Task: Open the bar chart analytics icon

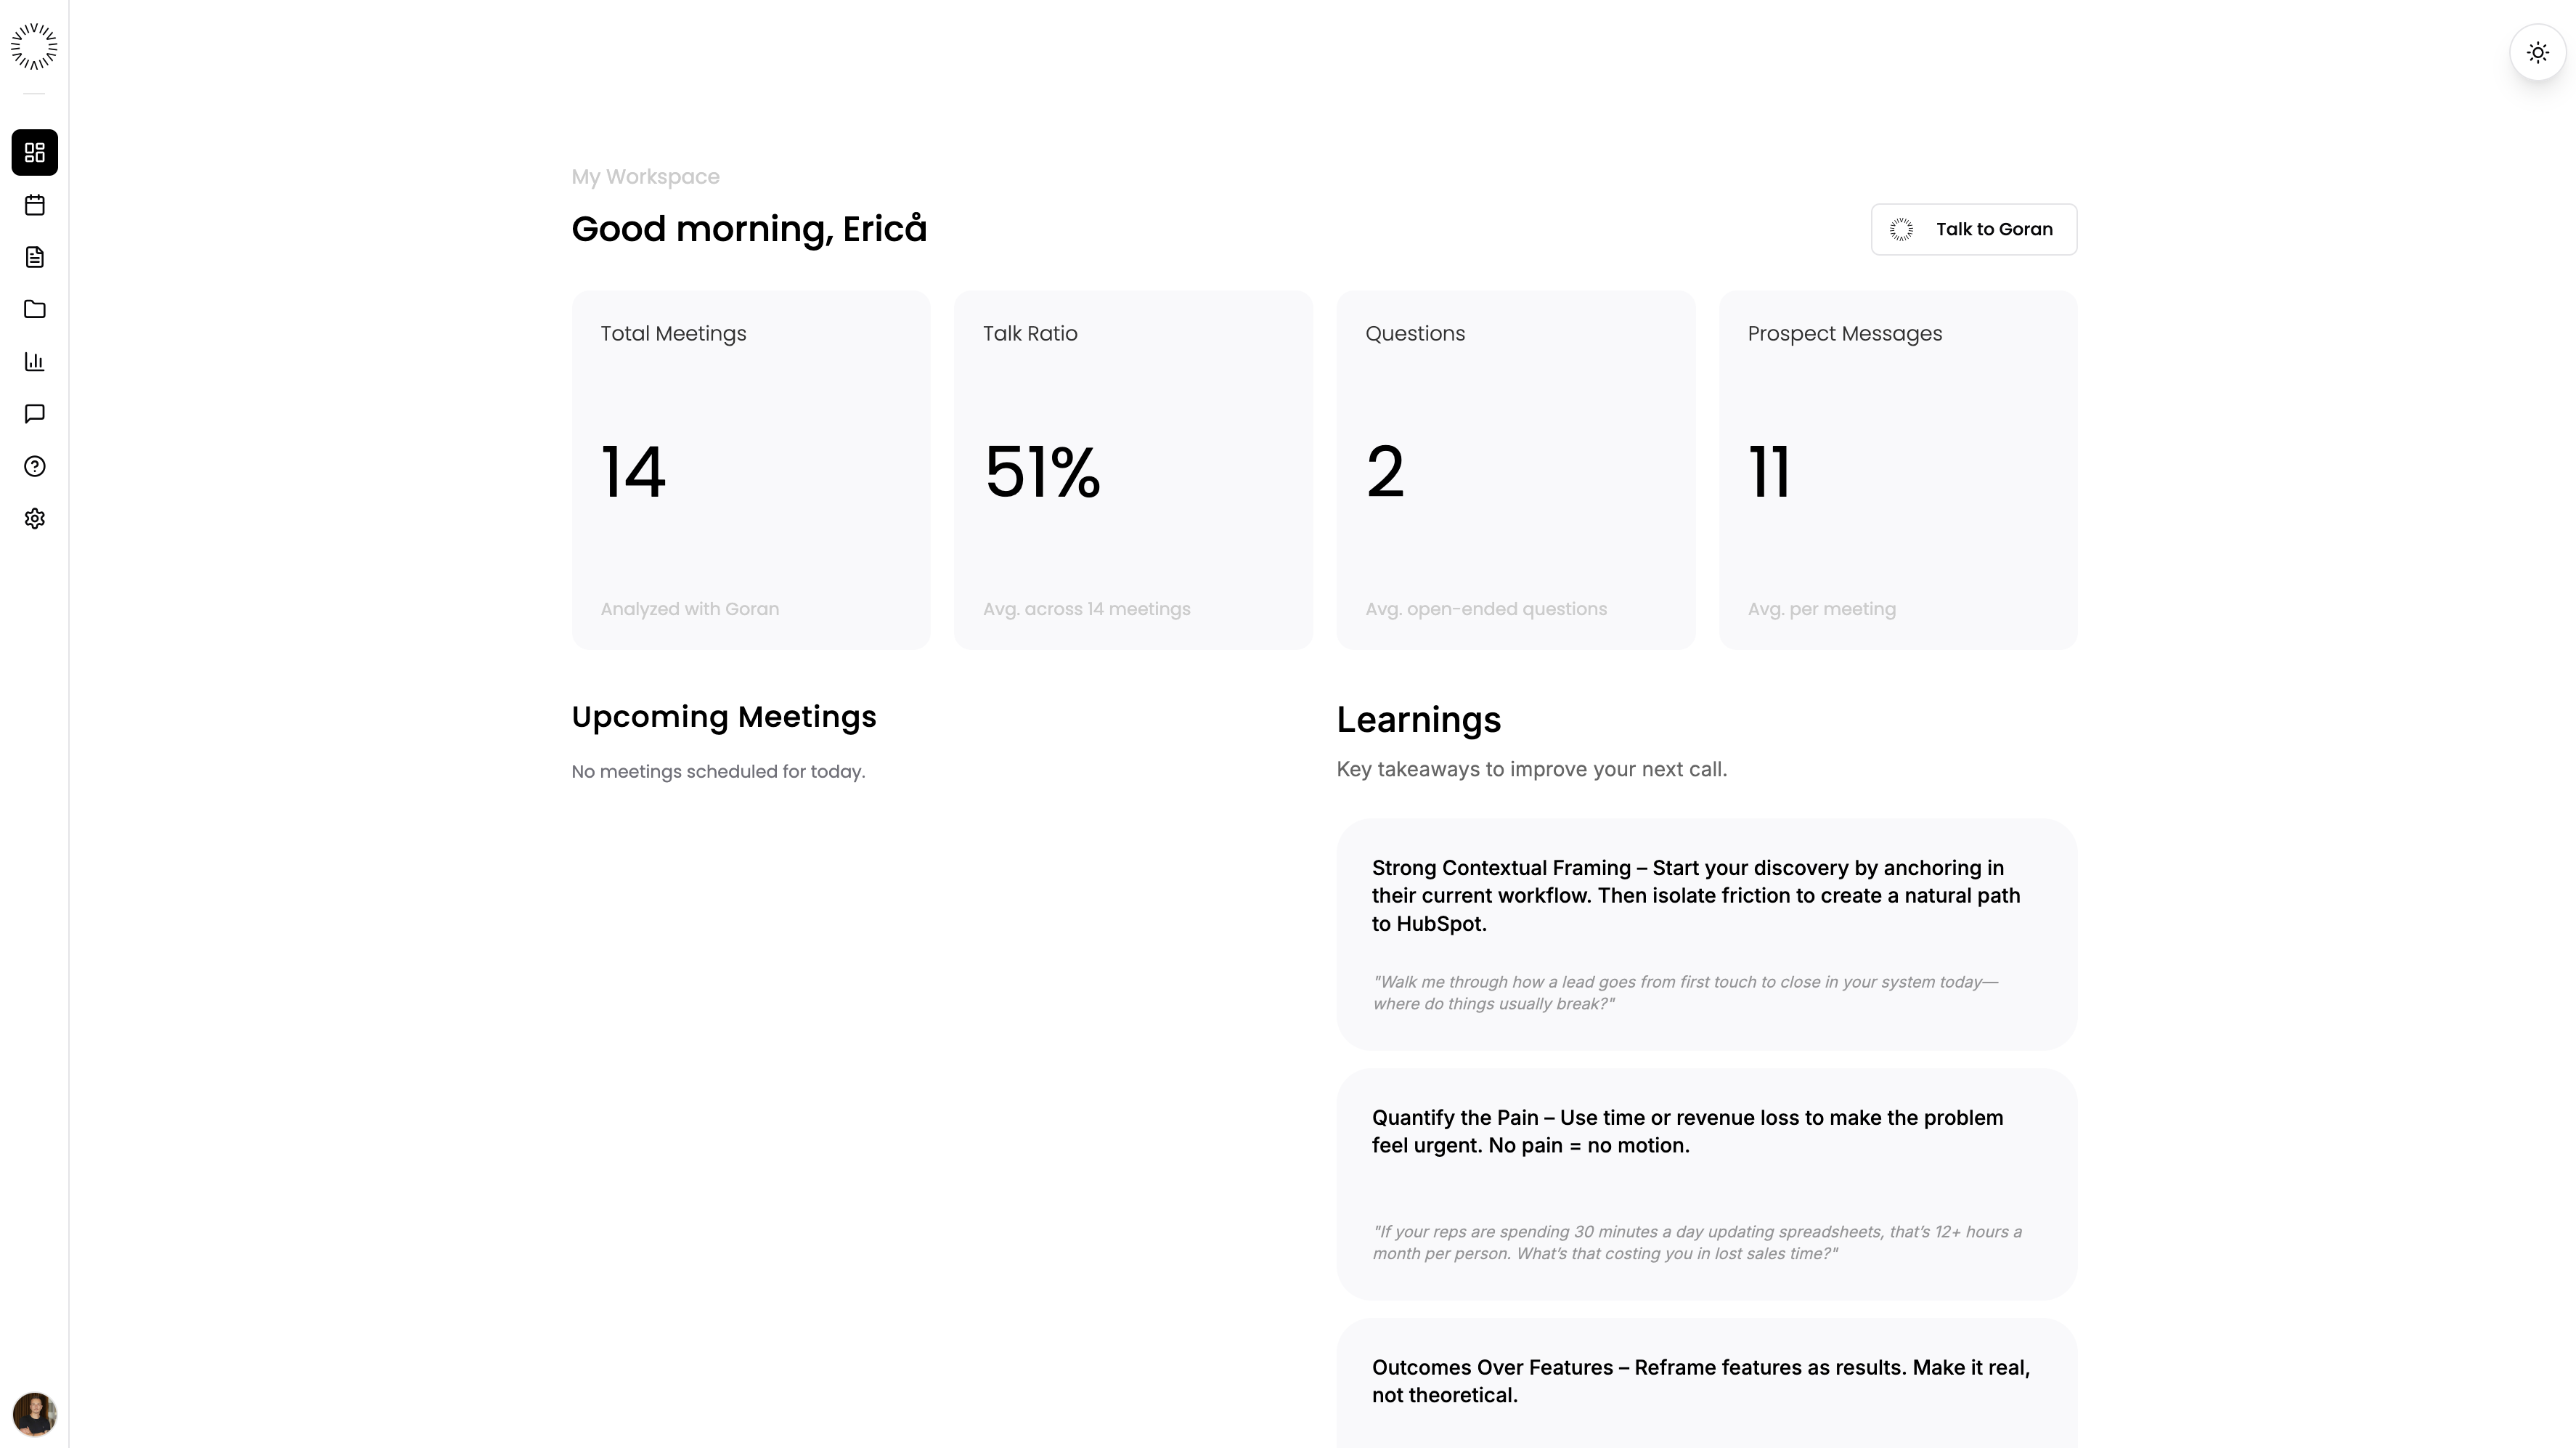Action: (x=34, y=361)
